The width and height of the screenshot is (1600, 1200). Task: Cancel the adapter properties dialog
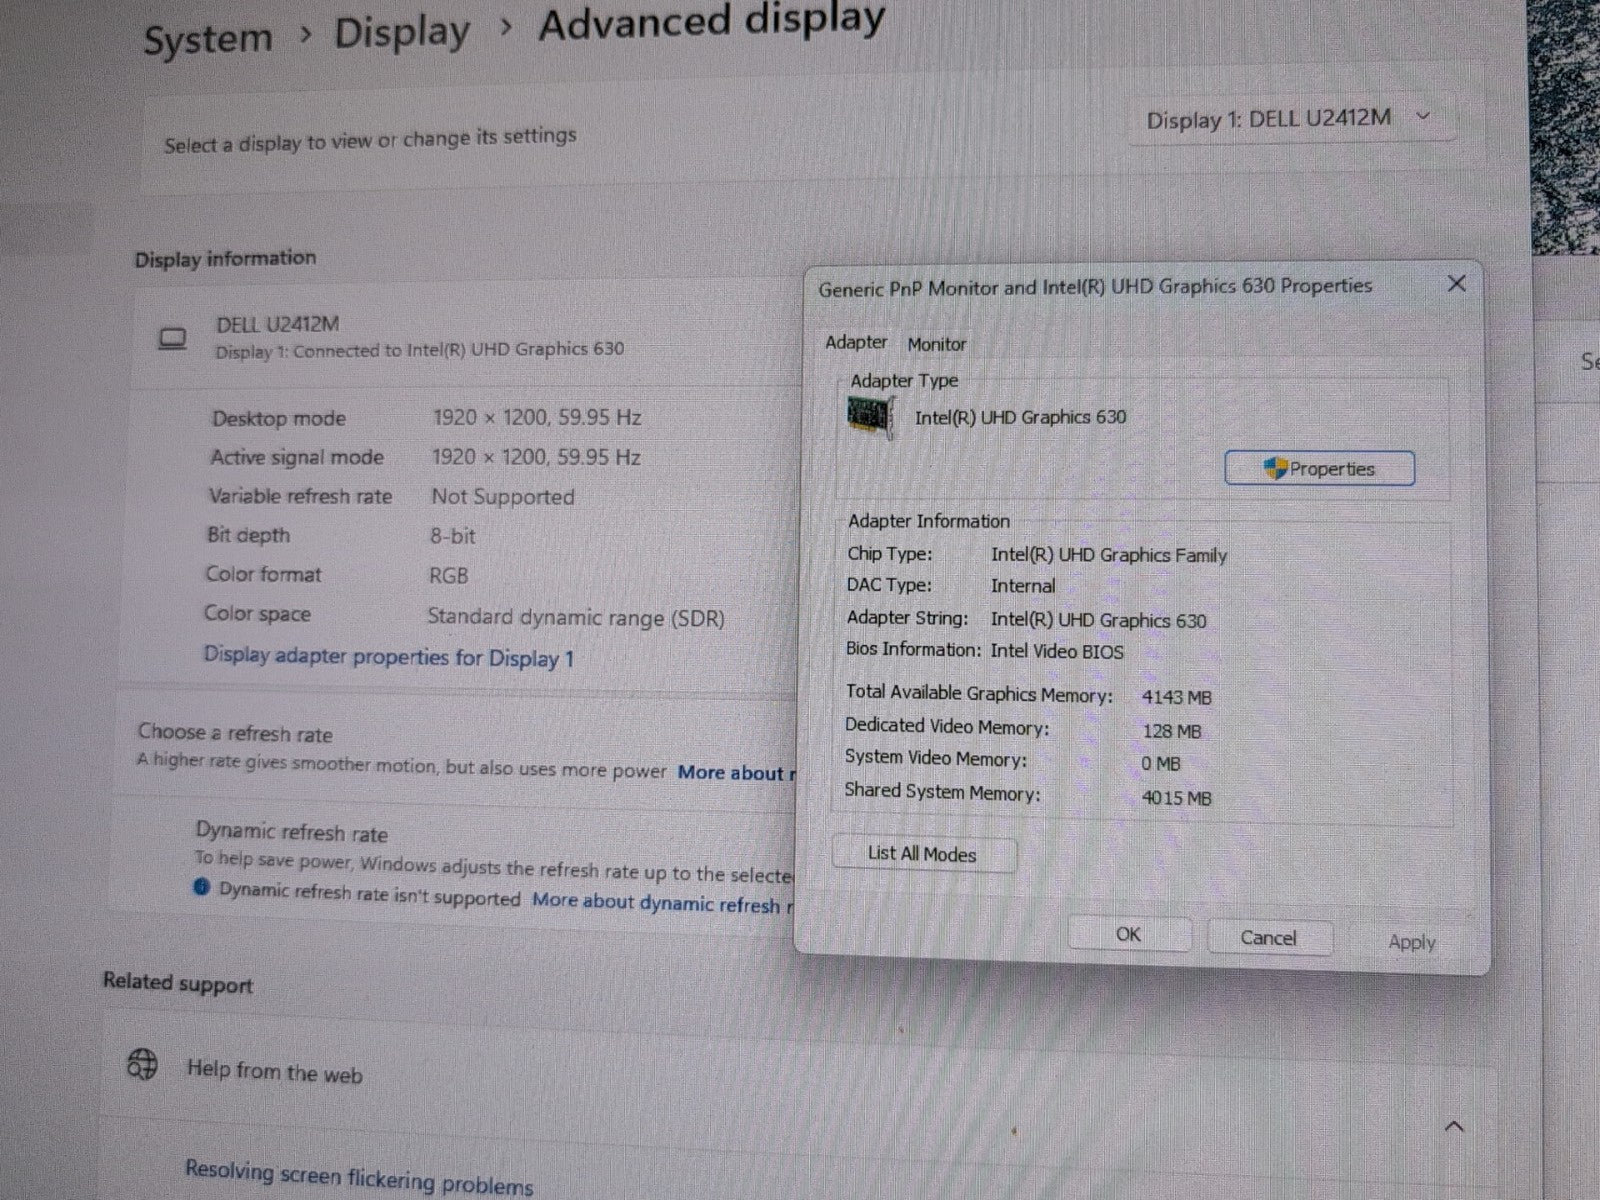tap(1268, 938)
